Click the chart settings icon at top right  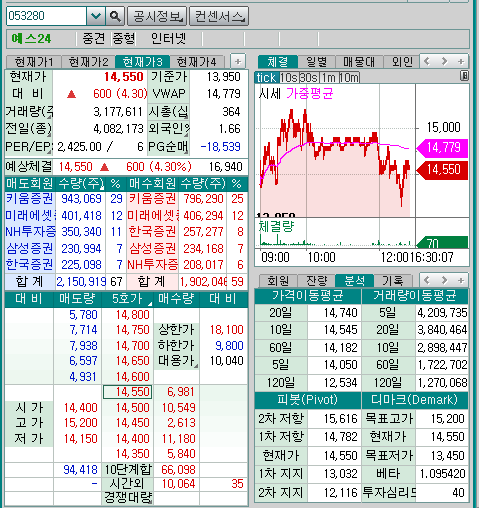(464, 76)
